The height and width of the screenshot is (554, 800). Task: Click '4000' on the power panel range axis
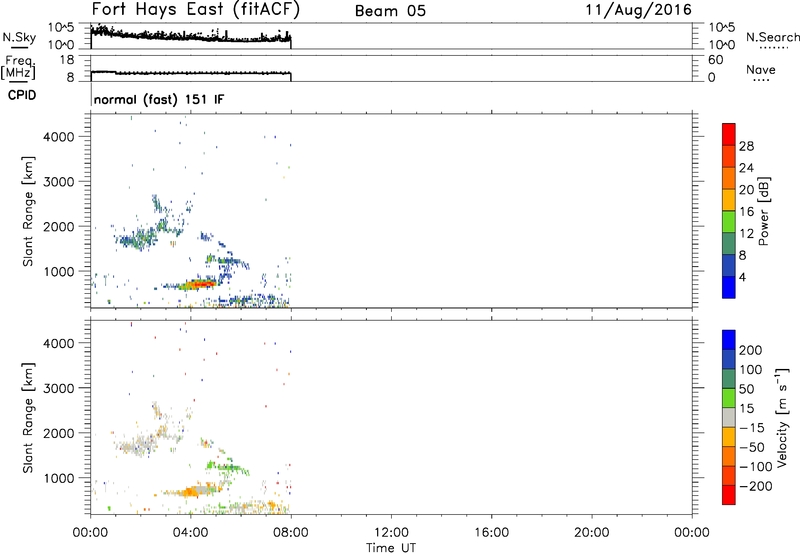click(x=59, y=137)
